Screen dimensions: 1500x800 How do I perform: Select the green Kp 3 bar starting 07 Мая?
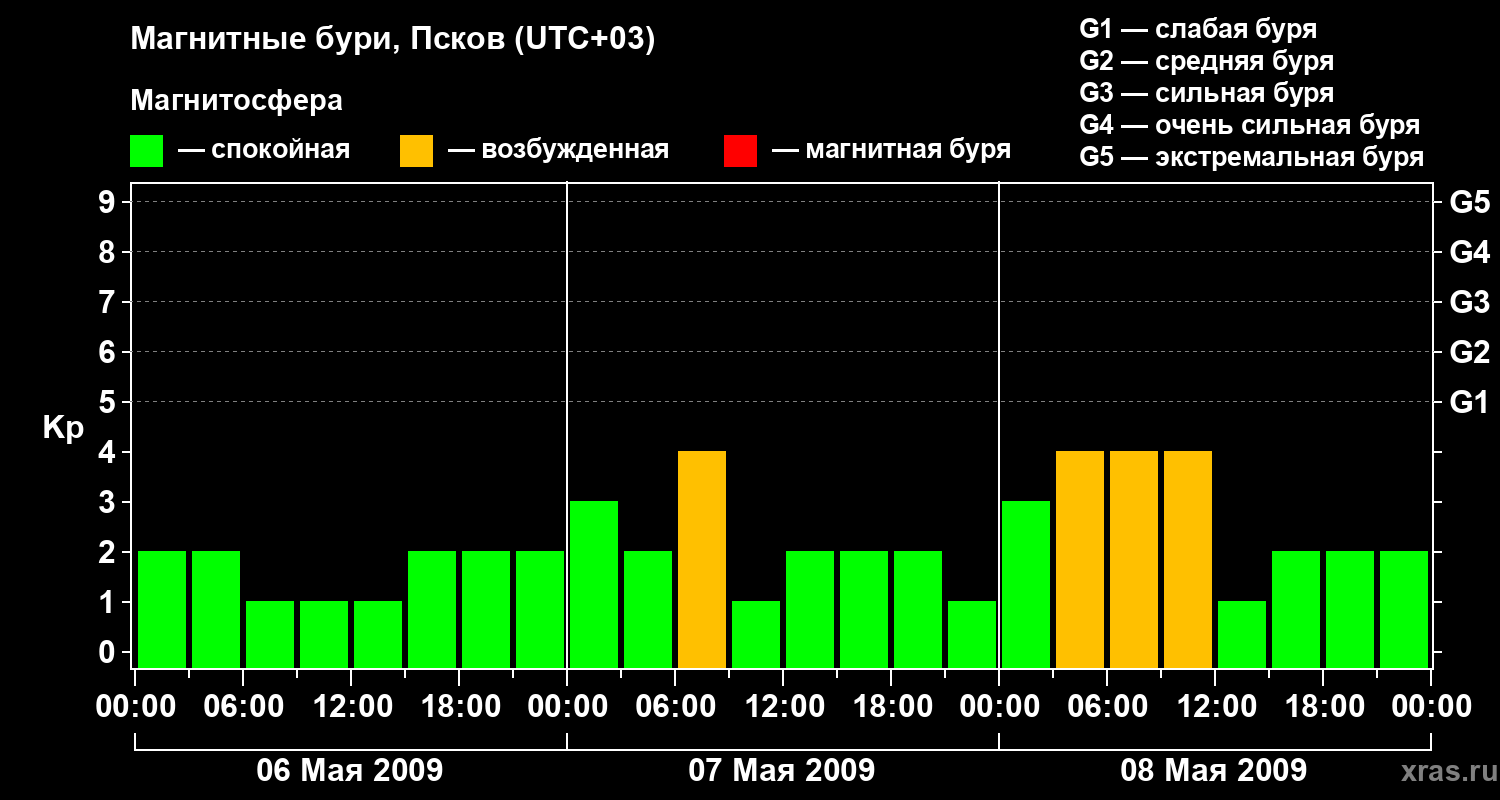point(594,584)
